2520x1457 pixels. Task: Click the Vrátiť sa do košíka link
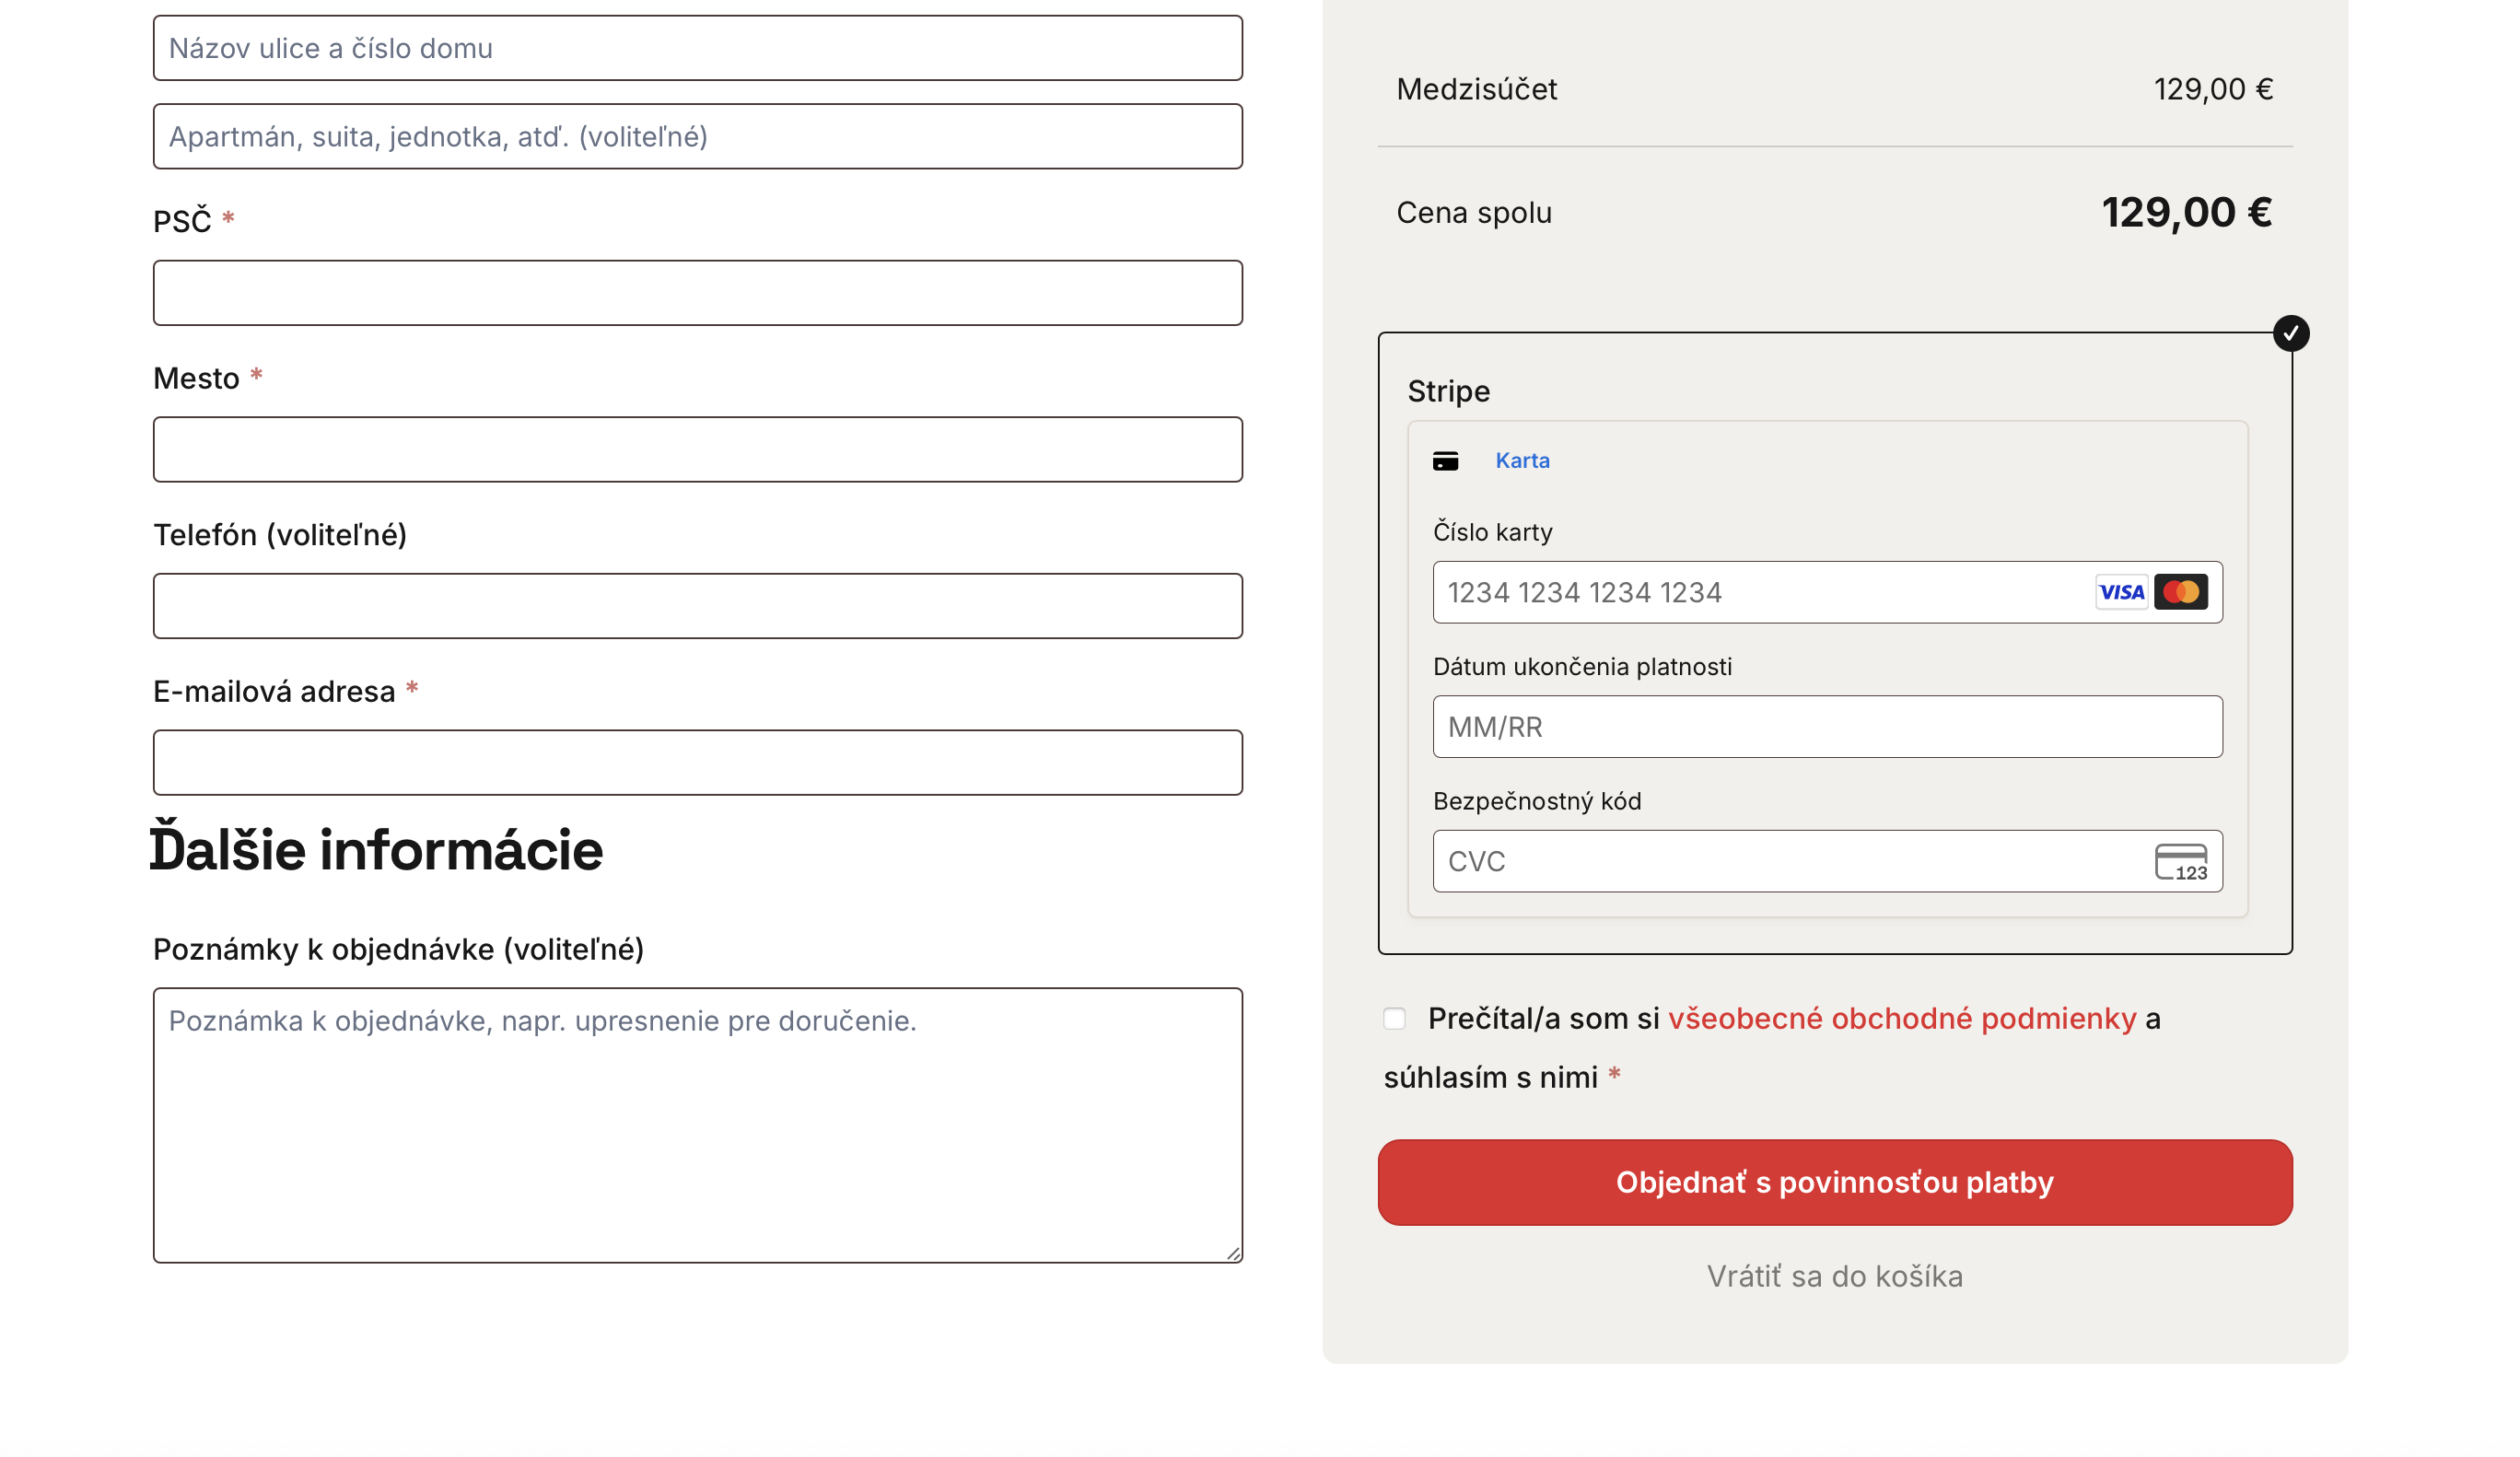pos(1834,1276)
